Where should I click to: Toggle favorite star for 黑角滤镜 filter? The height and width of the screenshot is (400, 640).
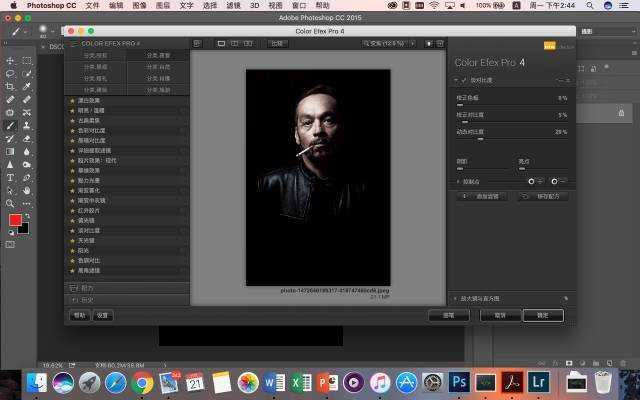coord(72,270)
